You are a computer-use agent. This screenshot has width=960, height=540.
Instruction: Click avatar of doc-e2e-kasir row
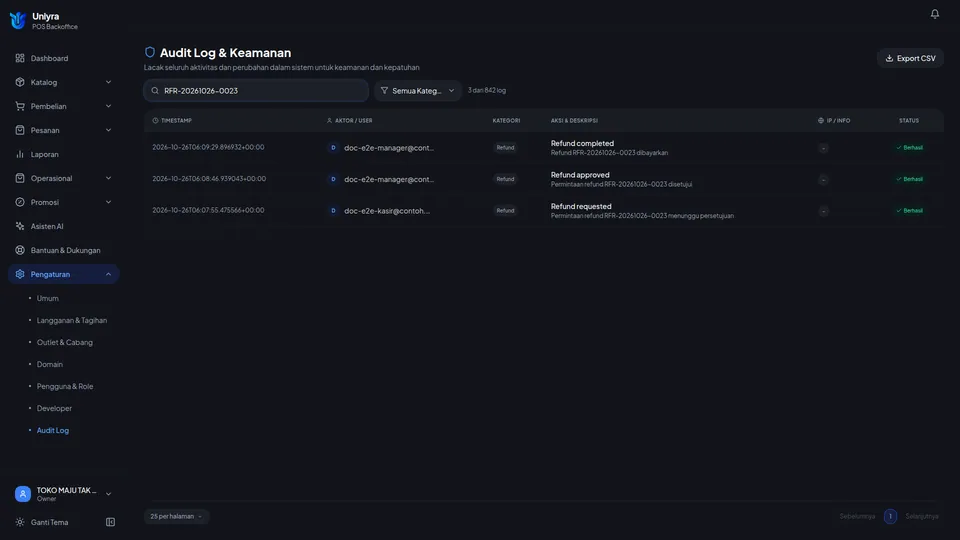tap(333, 211)
